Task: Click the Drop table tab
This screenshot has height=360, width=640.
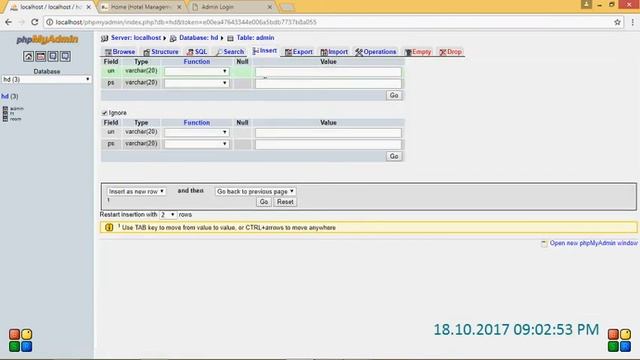Action: (x=451, y=52)
